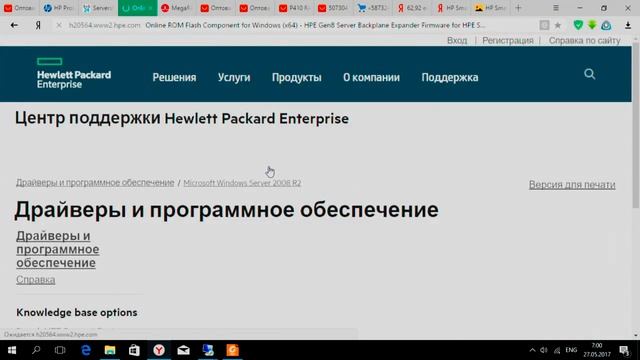Open the Услуги menu

point(234,78)
